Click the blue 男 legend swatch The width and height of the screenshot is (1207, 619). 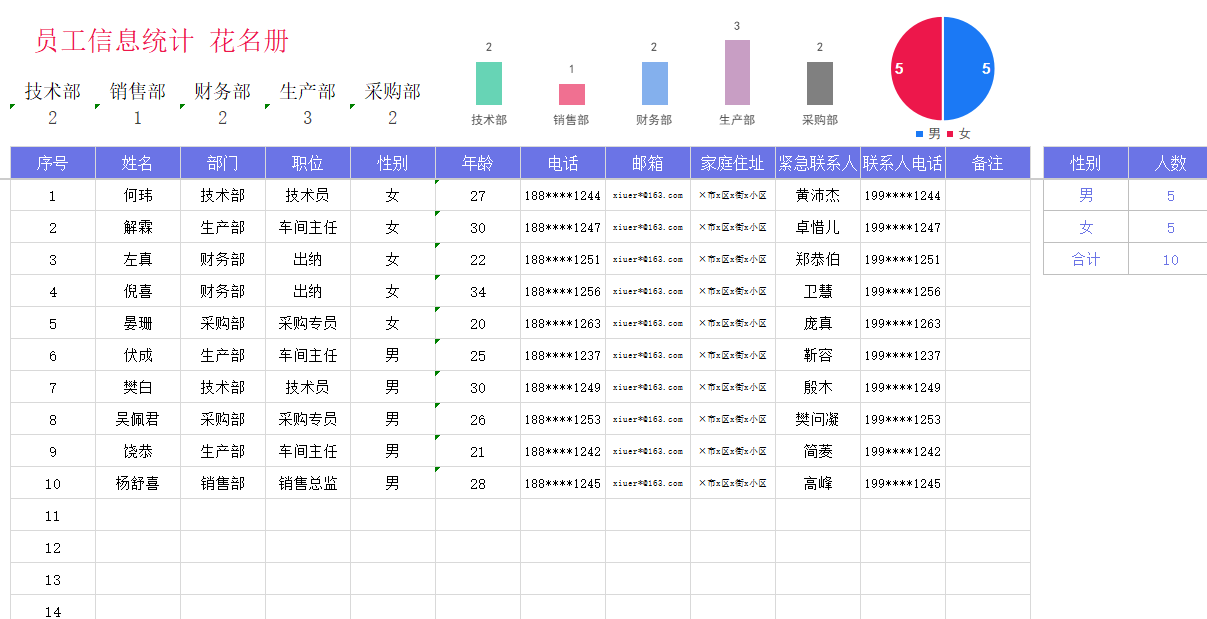919,134
